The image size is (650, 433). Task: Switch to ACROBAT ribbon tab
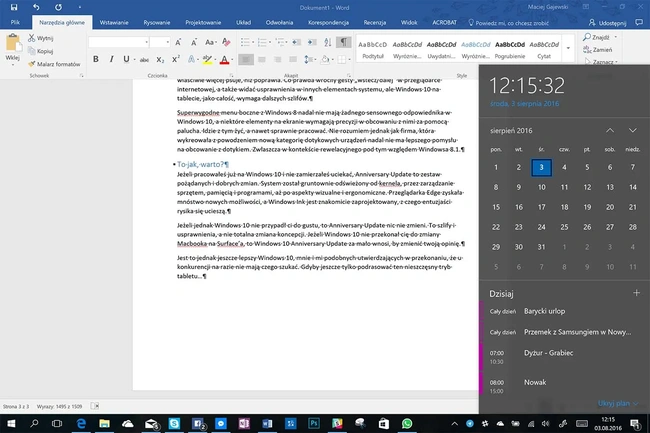point(444,22)
